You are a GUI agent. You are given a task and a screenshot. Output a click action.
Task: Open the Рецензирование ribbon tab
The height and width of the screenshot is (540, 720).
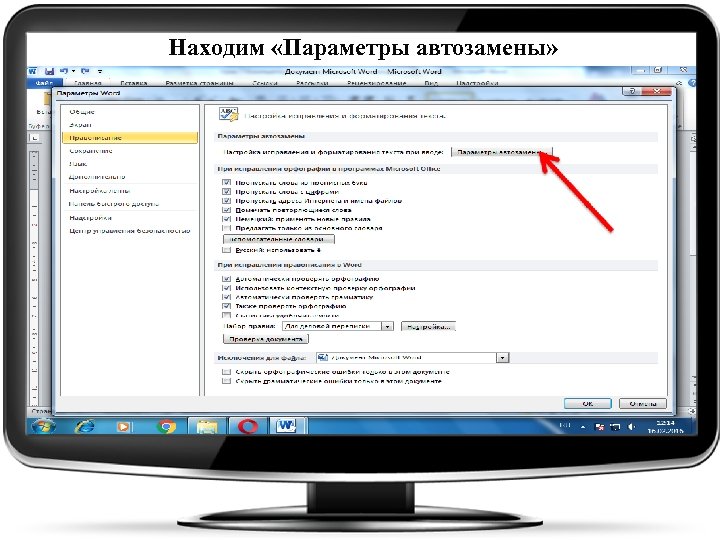tap(377, 83)
